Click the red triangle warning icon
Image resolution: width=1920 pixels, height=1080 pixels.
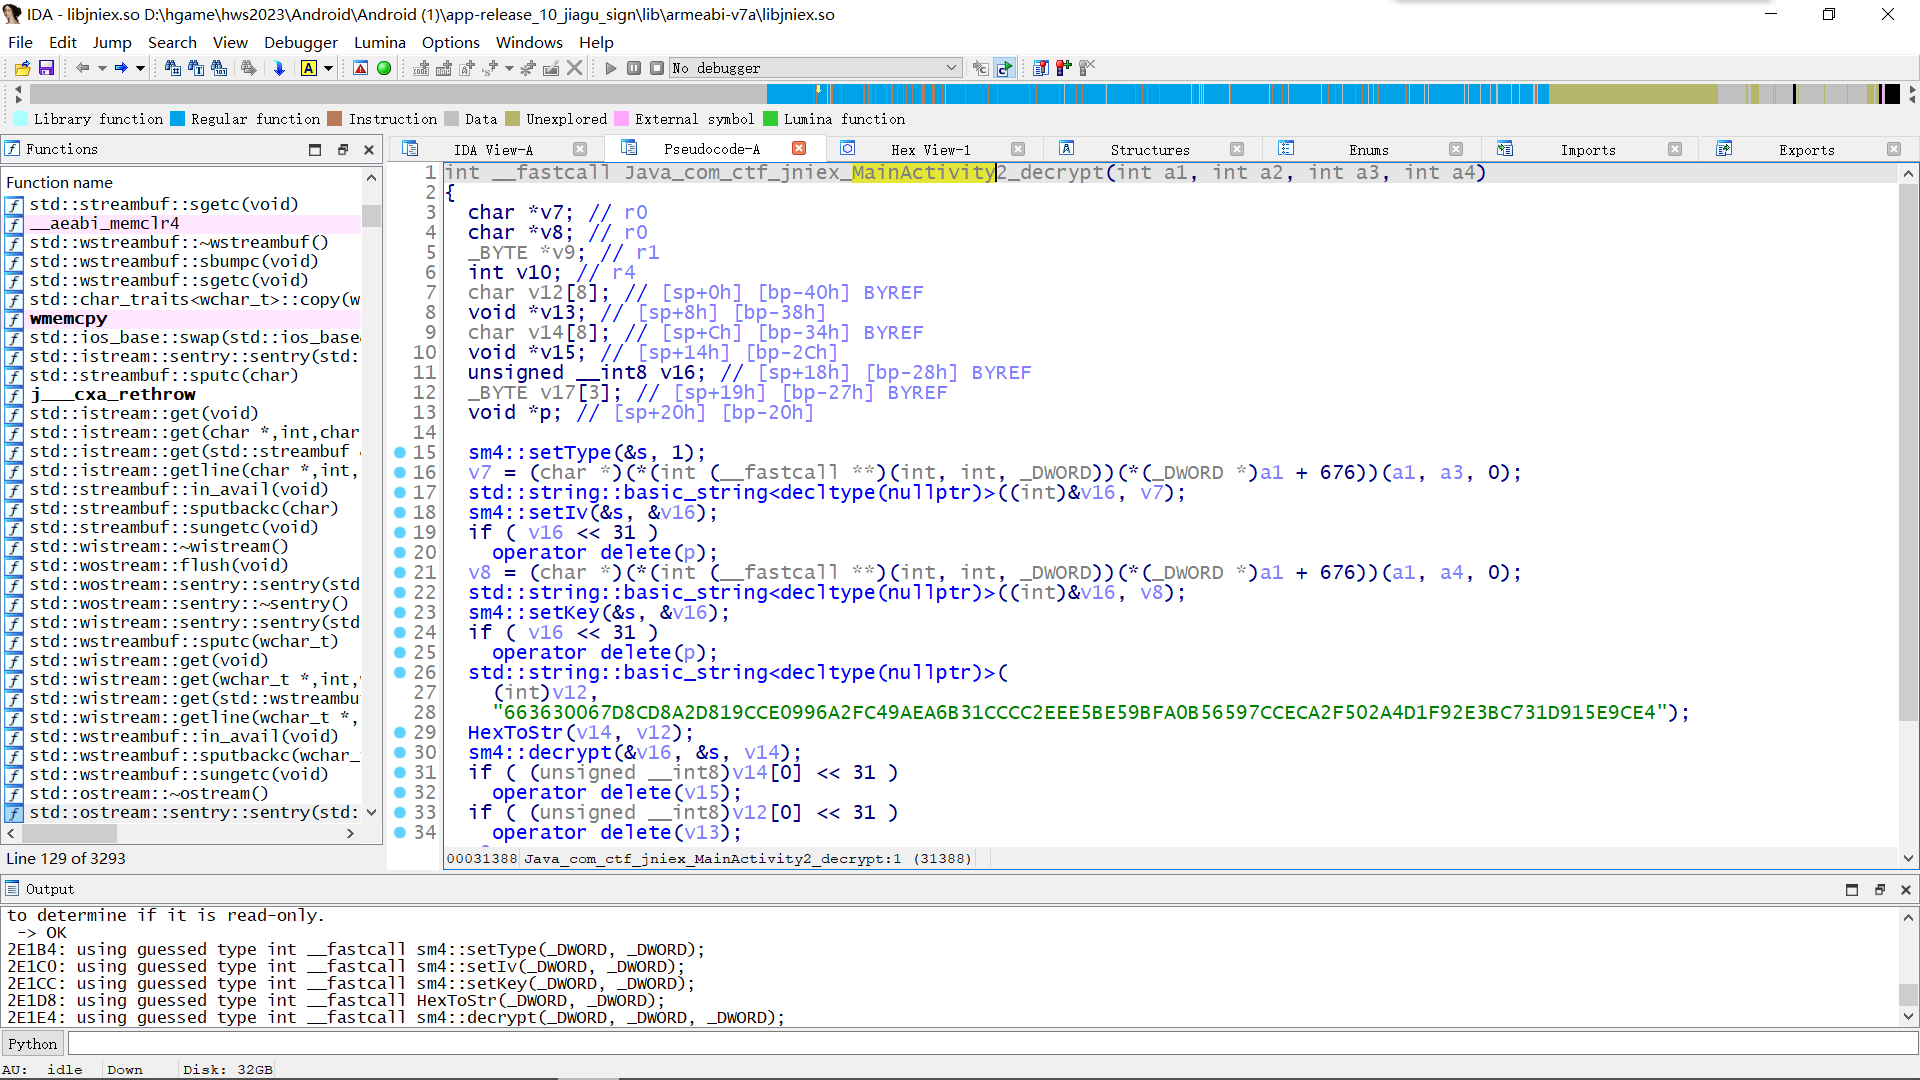tap(361, 68)
